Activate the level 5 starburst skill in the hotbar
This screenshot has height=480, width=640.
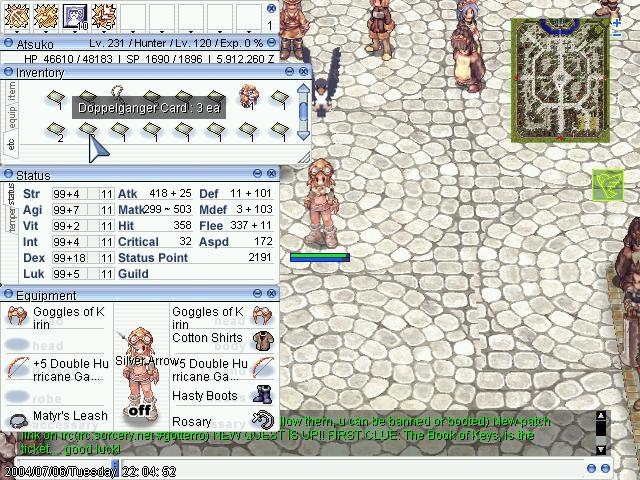pyautogui.click(x=104, y=16)
